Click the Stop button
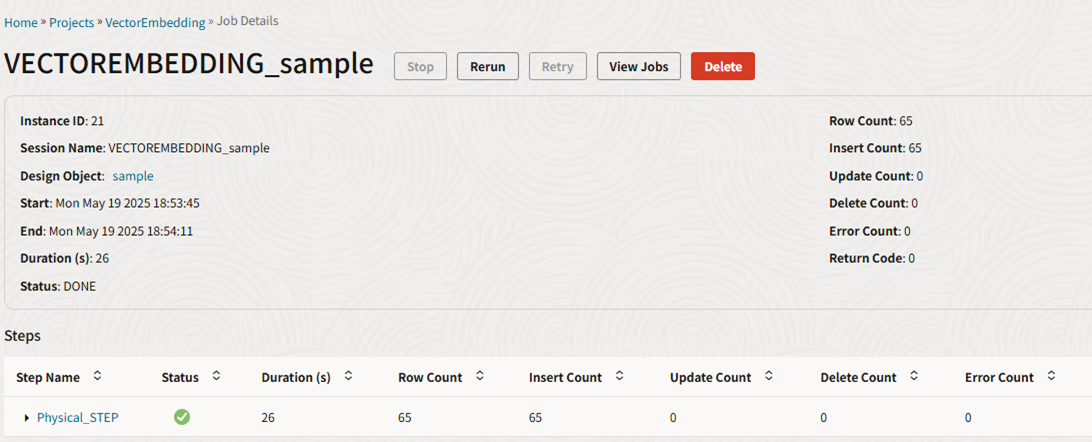1092x442 pixels. [420, 67]
